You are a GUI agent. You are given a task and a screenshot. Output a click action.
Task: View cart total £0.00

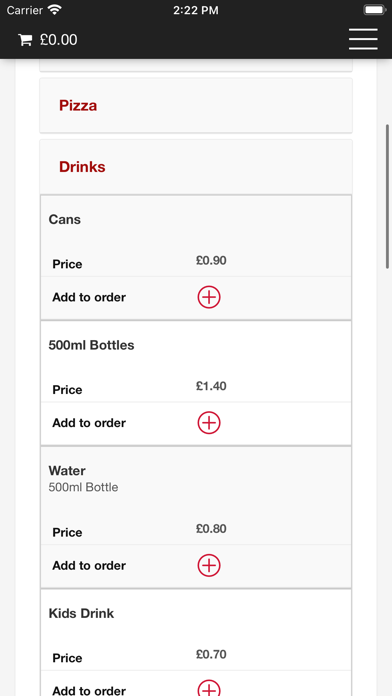(x=58, y=40)
